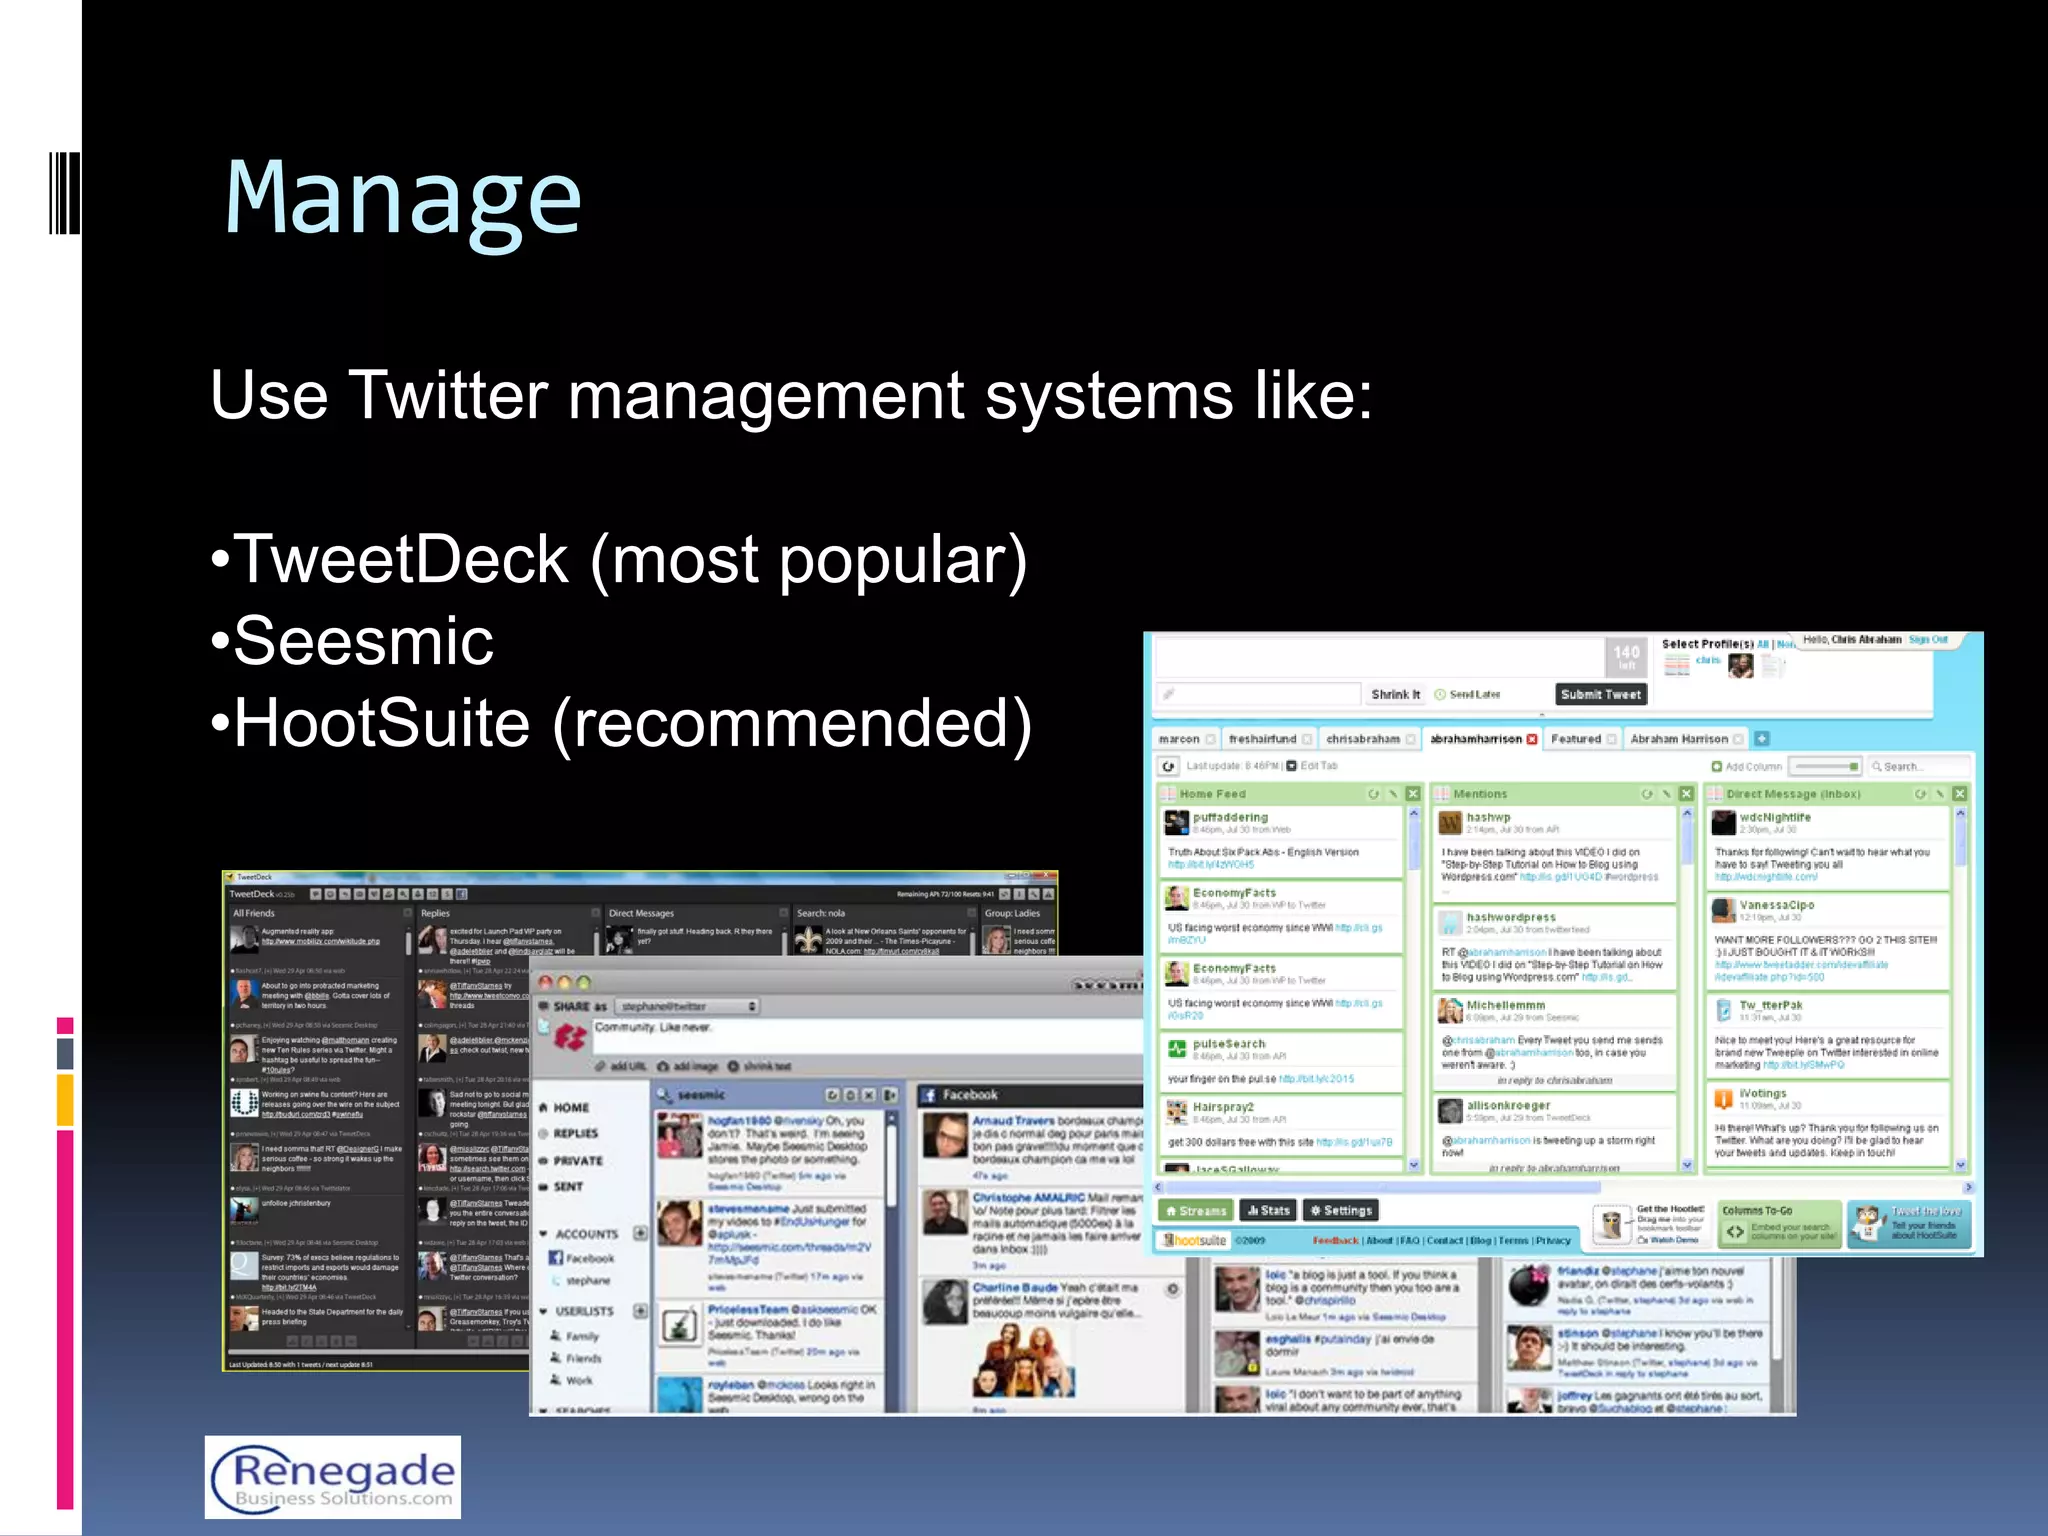
Task: Refresh the Direct Message (Inbox) column
Action: [x=1920, y=794]
